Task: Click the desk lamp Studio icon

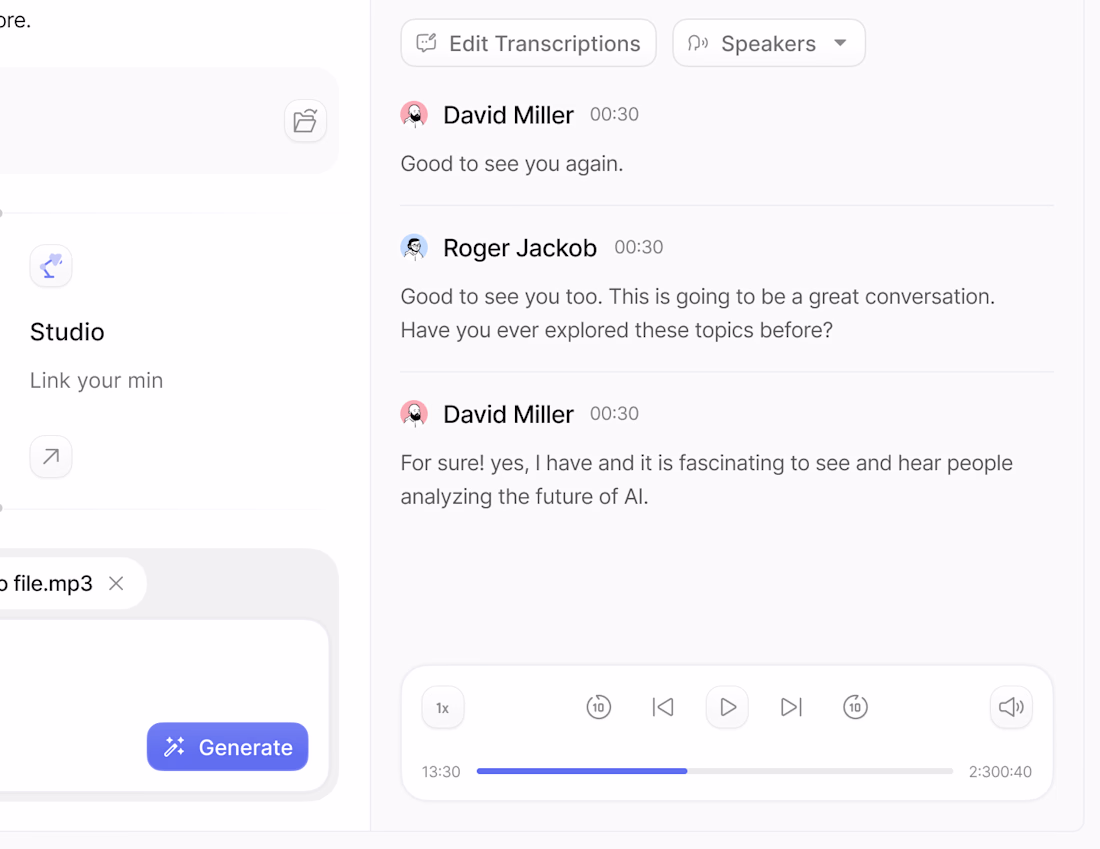Action: pos(51,266)
